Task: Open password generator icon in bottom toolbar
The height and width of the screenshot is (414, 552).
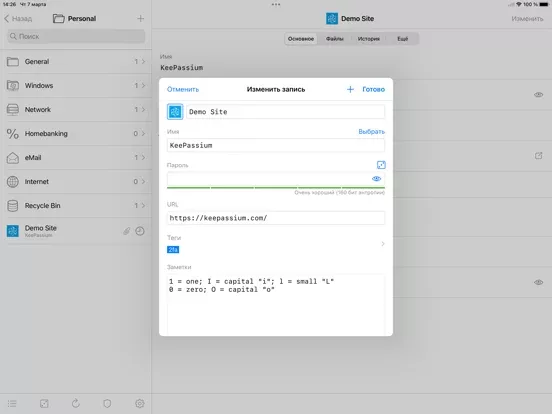Action: pos(44,403)
